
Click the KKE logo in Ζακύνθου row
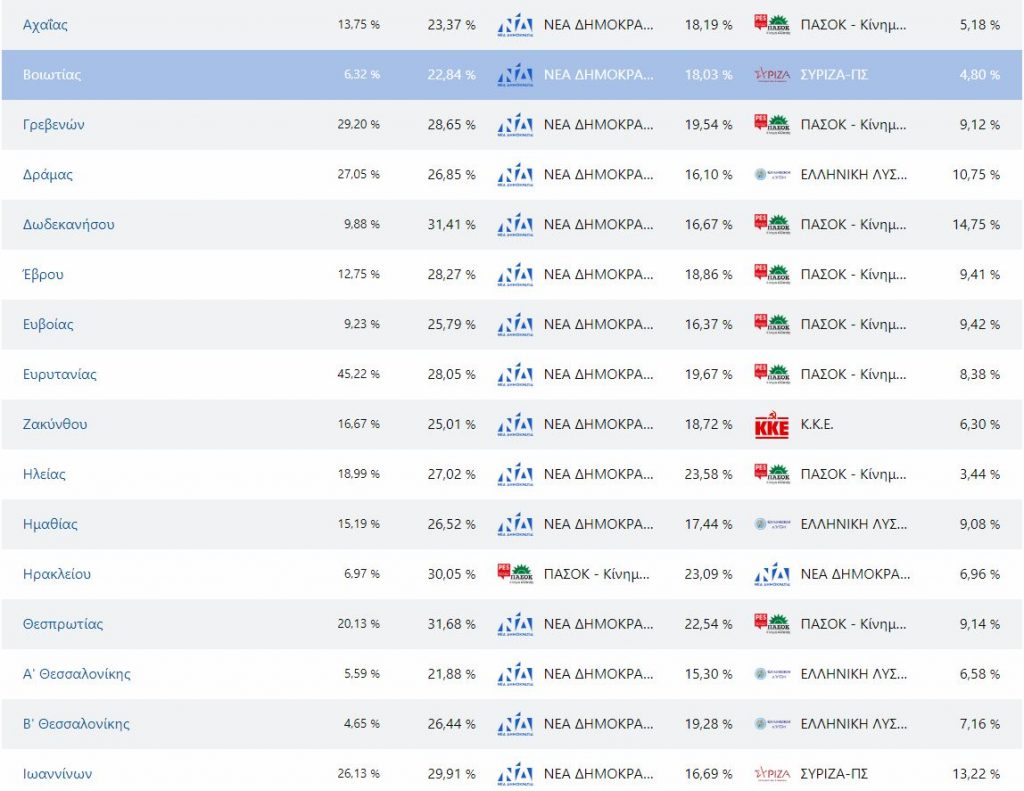pos(772,426)
